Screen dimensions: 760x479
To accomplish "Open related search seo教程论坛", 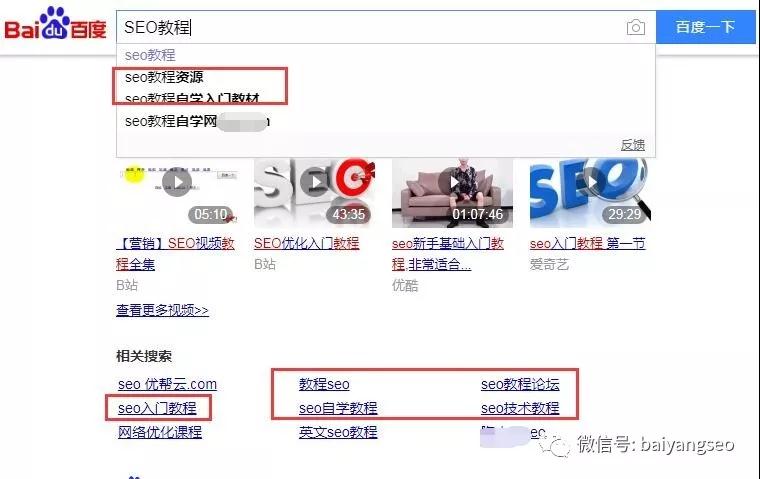I will 520,384.
